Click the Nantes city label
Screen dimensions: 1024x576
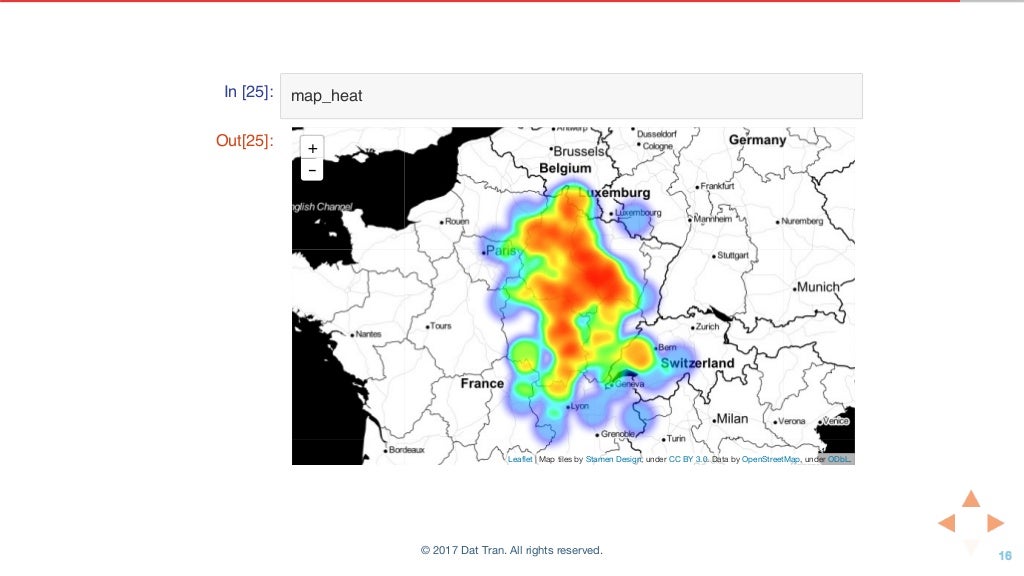(368, 334)
